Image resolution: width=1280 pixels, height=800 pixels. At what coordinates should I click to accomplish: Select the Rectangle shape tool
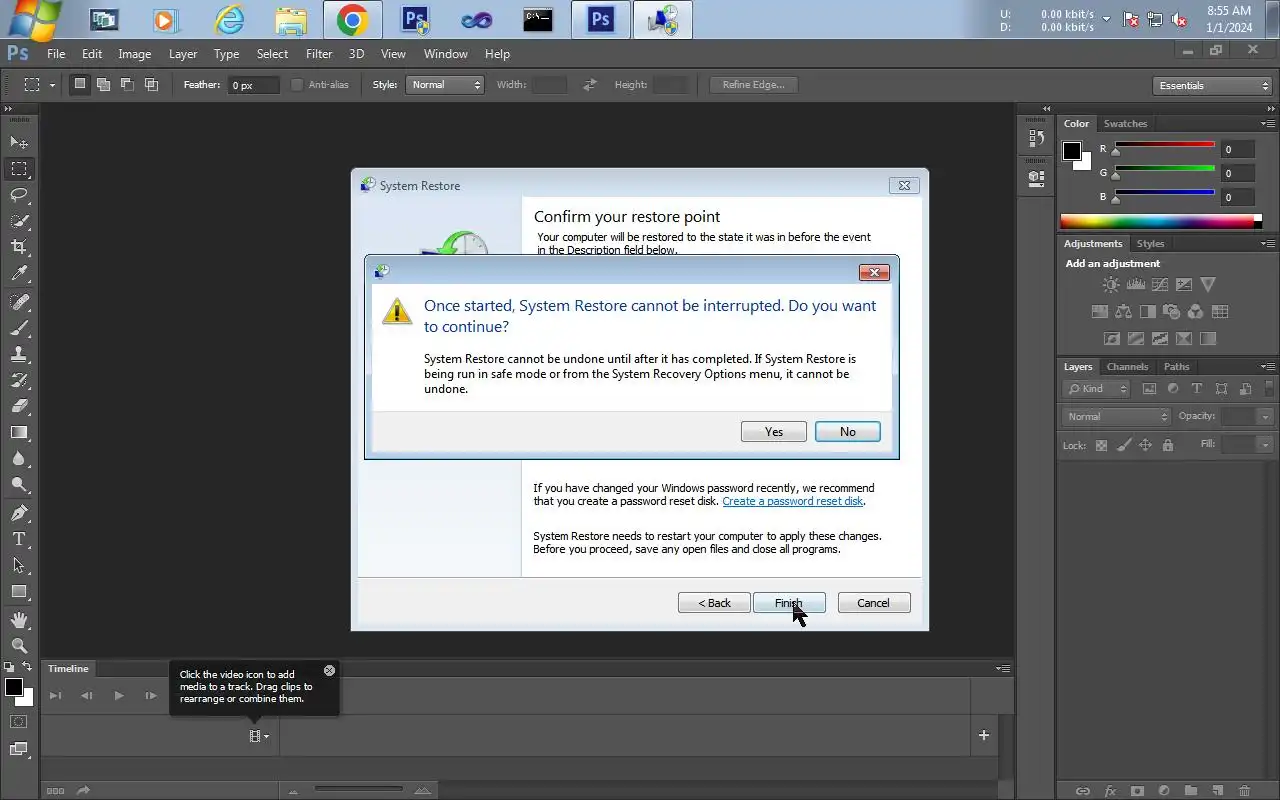coord(19,591)
